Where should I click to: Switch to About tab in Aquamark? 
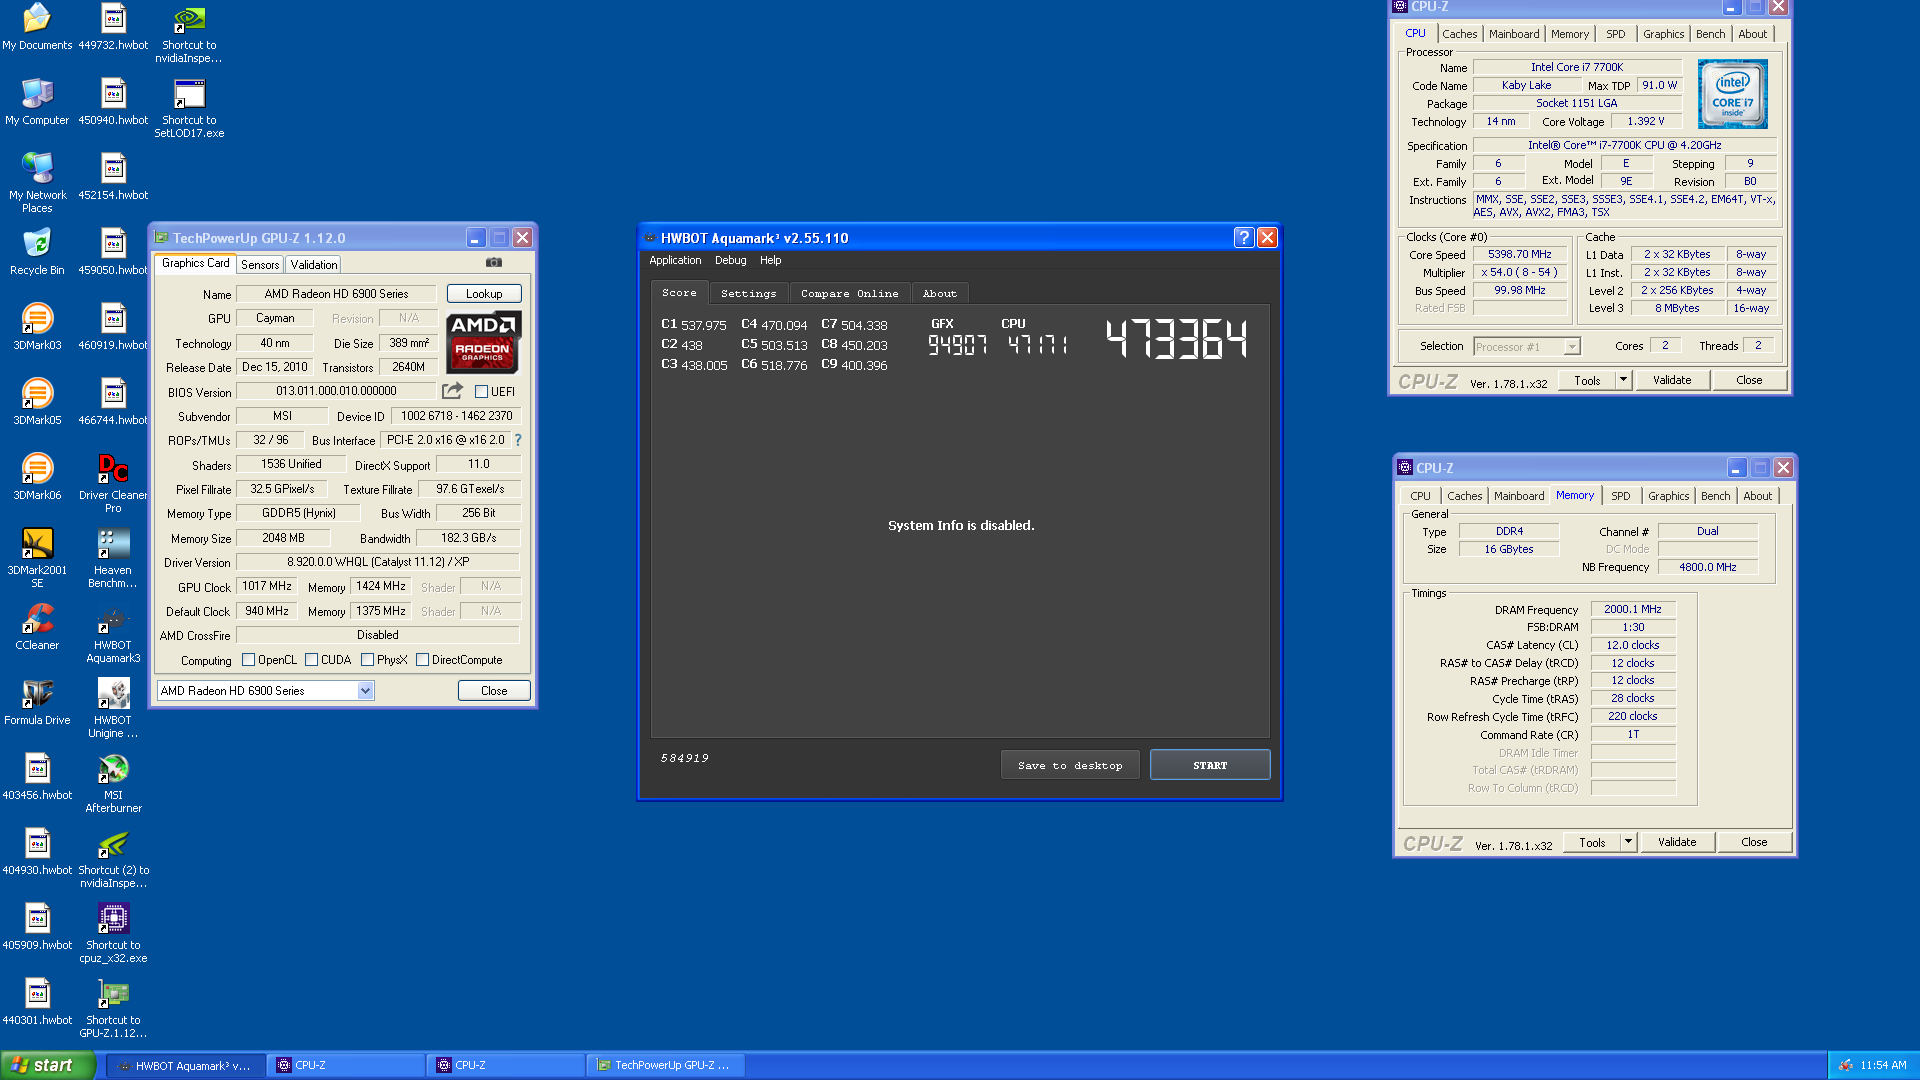tap(939, 293)
